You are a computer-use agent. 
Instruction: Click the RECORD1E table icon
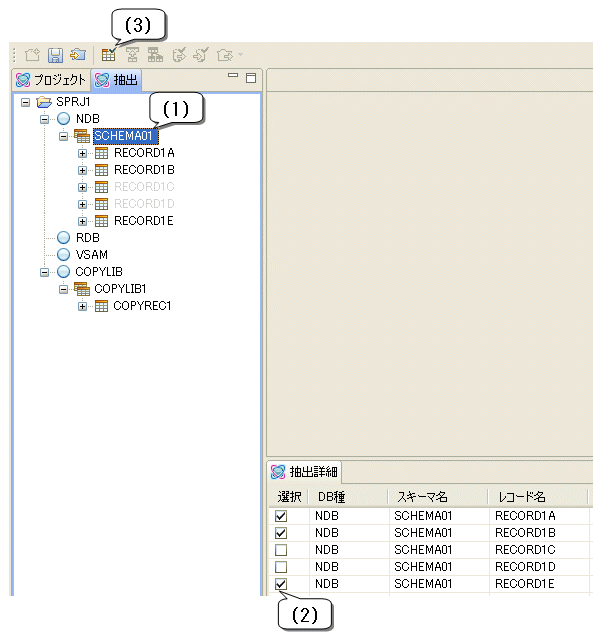(101, 221)
